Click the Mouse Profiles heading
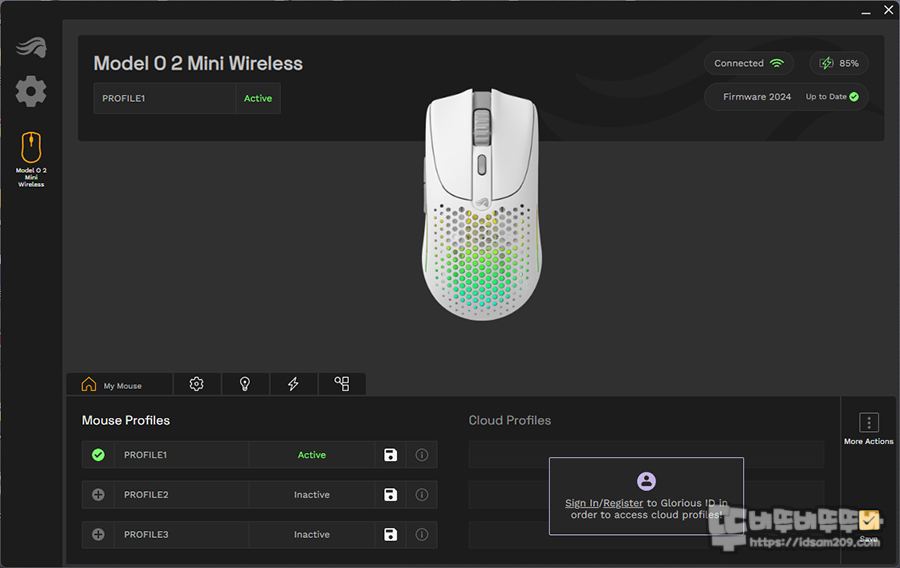Viewport: 900px width, 568px height. [x=126, y=421]
